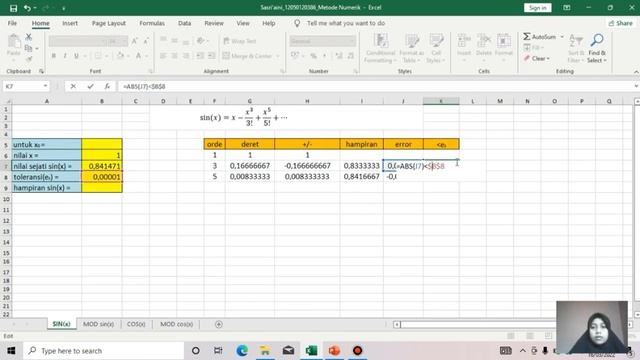Viewport: 640px width, 360px height.
Task: Open the Name Box dropdown arrow
Action: [45, 87]
